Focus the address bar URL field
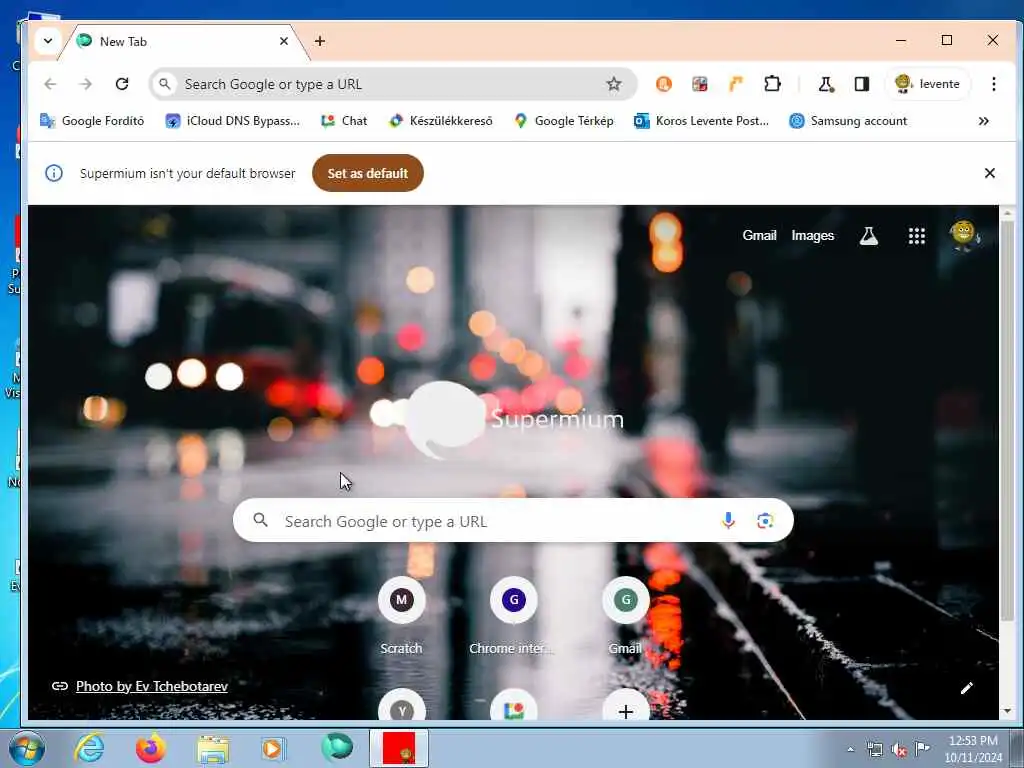Screen dimensions: 1024x768 click(392, 84)
